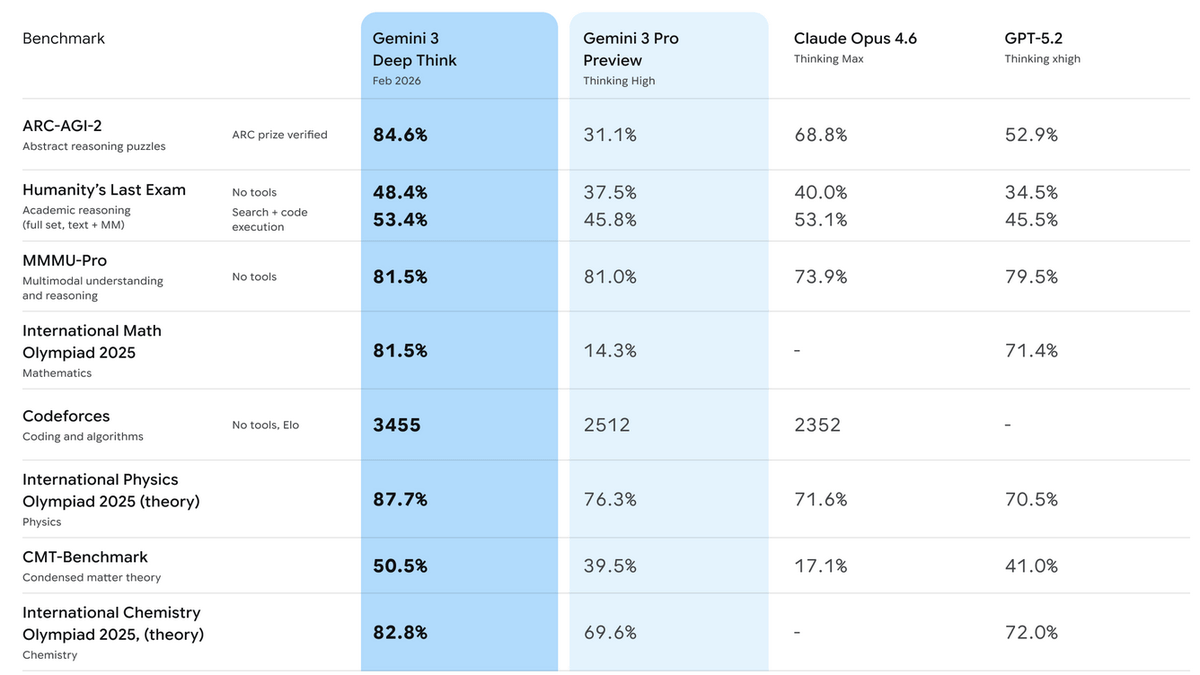
Task: Click the Humanity's Last Exam row title
Action: (104, 190)
